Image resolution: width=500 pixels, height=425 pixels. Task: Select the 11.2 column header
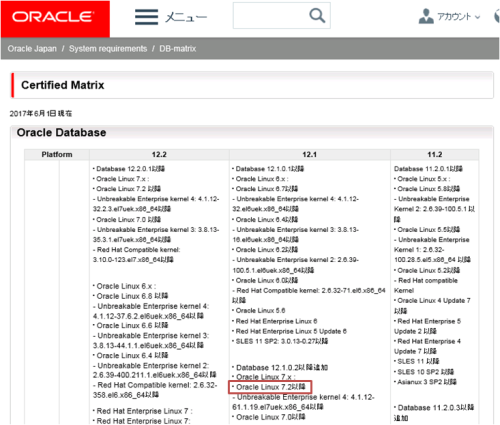pyautogui.click(x=435, y=154)
